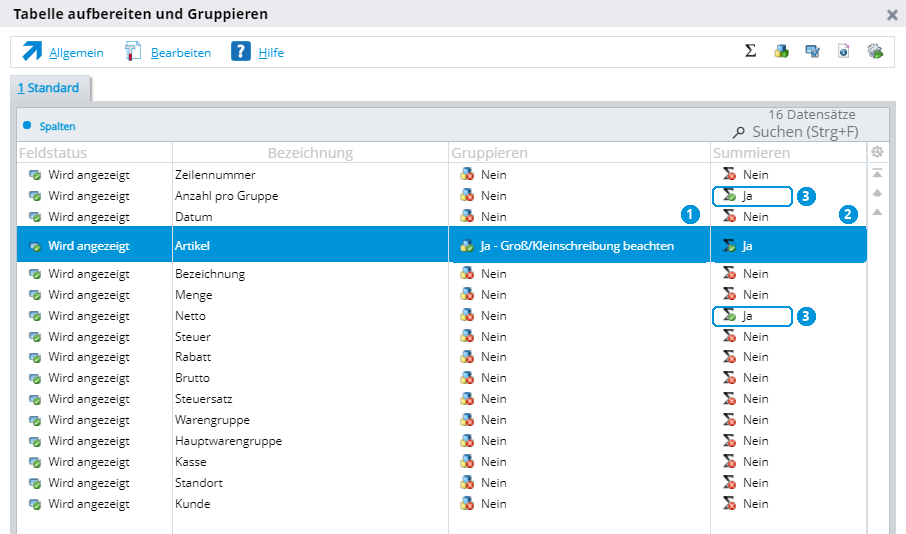906x534 pixels.
Task: Toggle Gruppieren 'Nein' for the Hauptwarengruppe row
Action: [493, 440]
